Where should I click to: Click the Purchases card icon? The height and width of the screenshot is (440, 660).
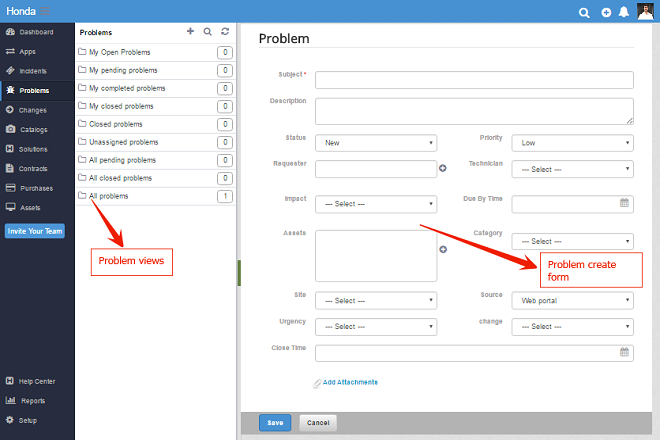(11, 188)
